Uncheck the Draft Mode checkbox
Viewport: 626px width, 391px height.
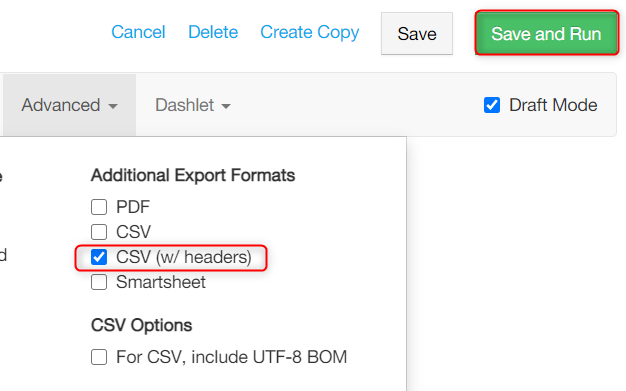pyautogui.click(x=492, y=105)
